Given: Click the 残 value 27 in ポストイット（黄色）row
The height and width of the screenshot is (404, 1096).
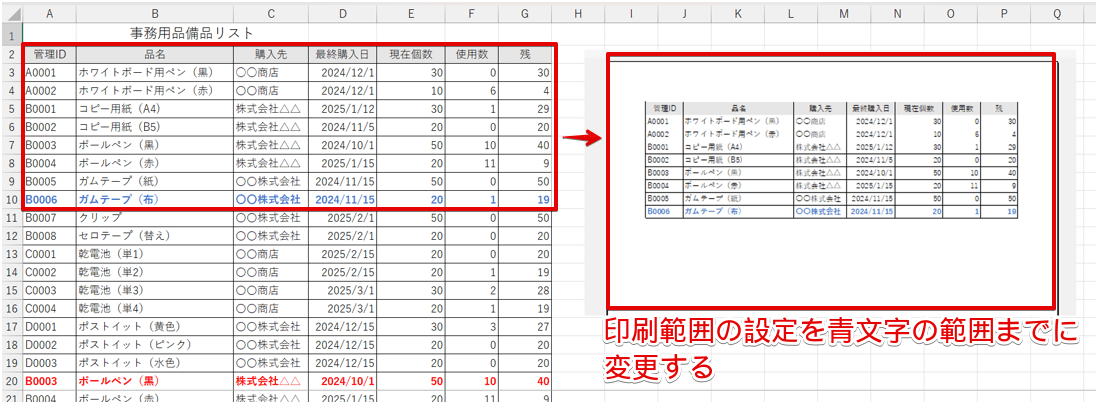Looking at the screenshot, I should coord(526,326).
